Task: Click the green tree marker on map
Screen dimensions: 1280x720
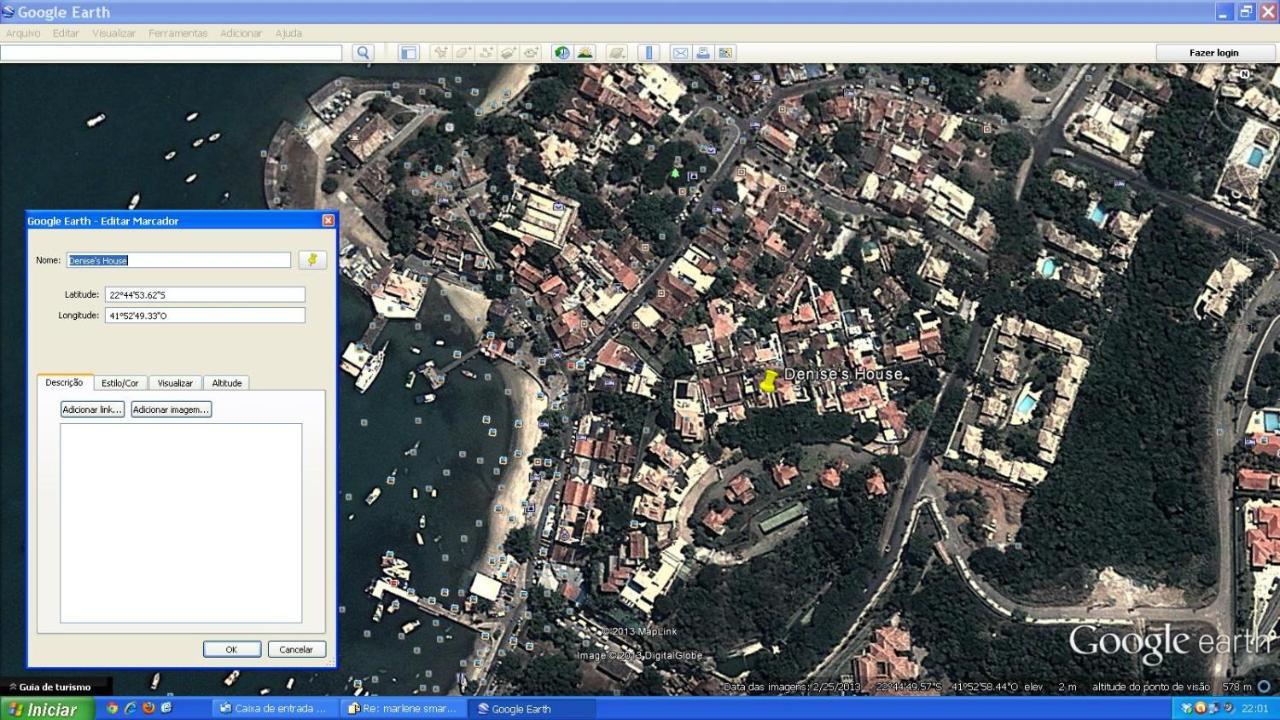Action: (675, 173)
